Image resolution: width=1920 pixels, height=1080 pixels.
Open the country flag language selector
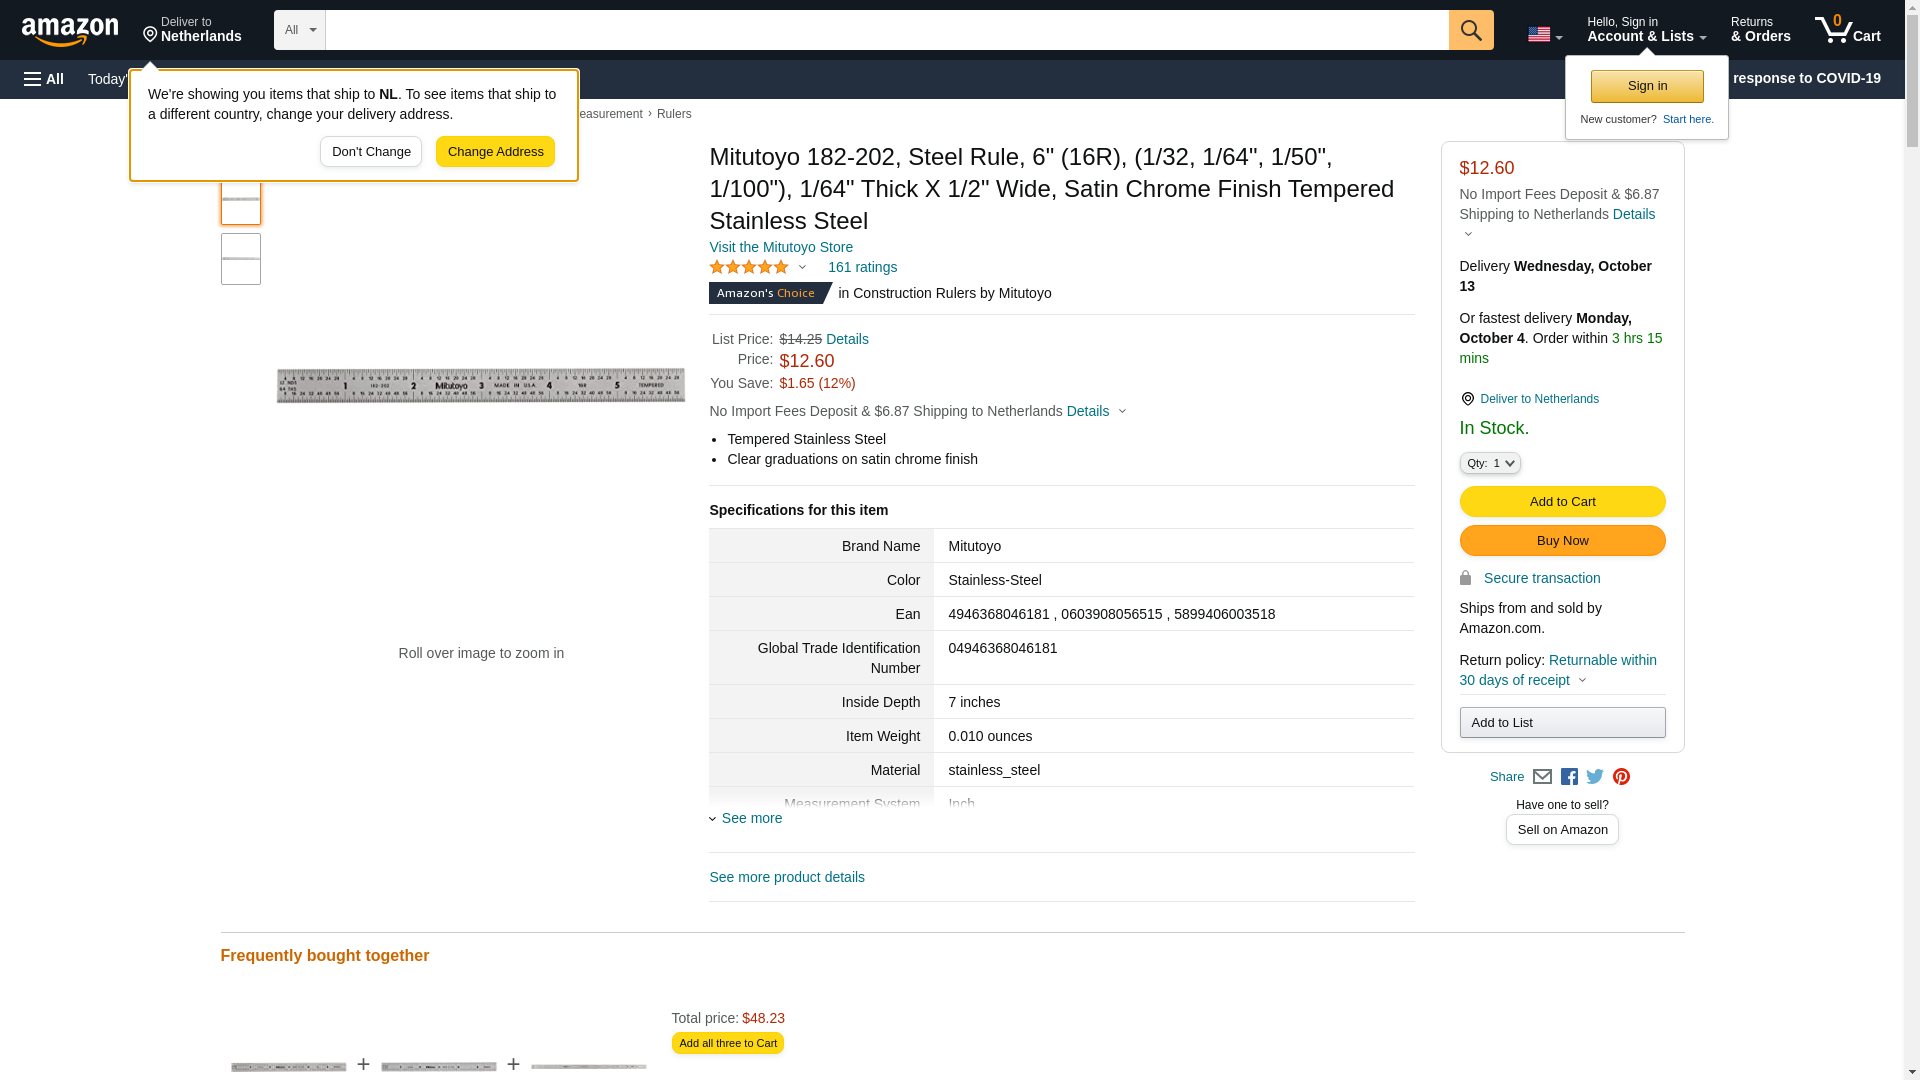tap(1544, 35)
